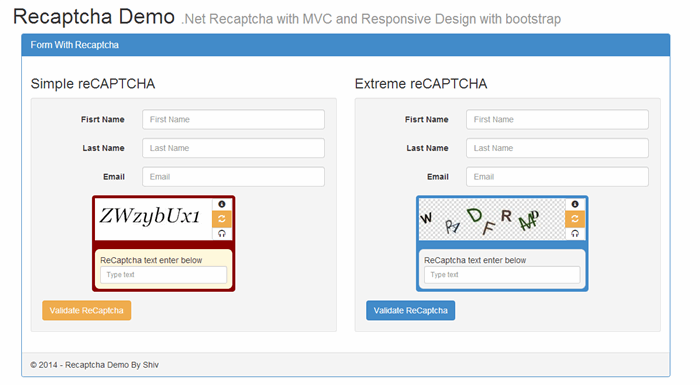This screenshot has width=700, height=385.
Task: Click the orange Validate ReCaptcha button
Action: coord(87,310)
